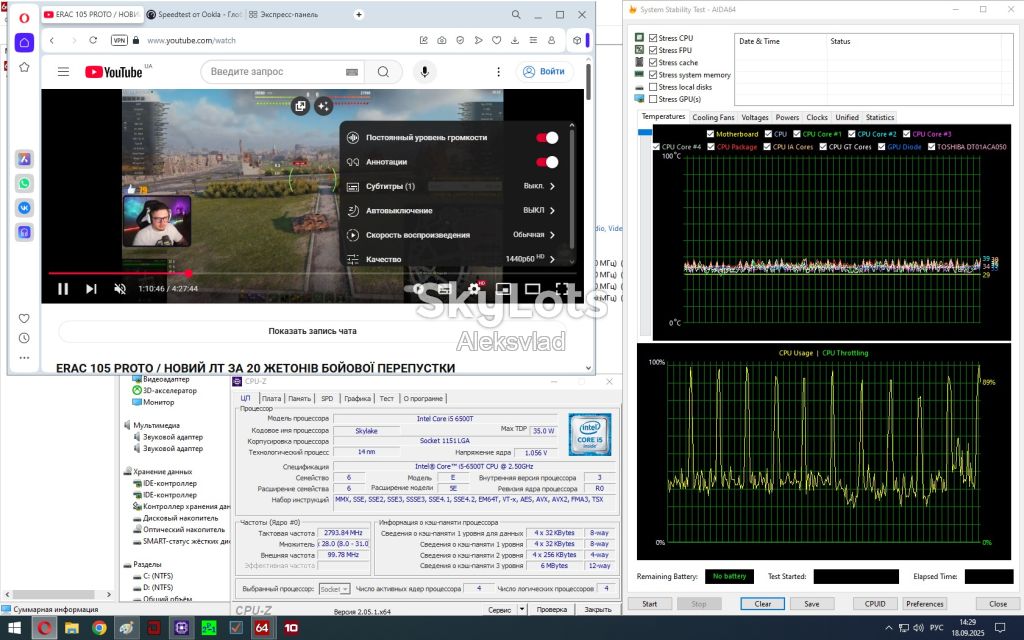Open the Opera main menu logo
This screenshot has height=640, width=1024.
click(24, 18)
